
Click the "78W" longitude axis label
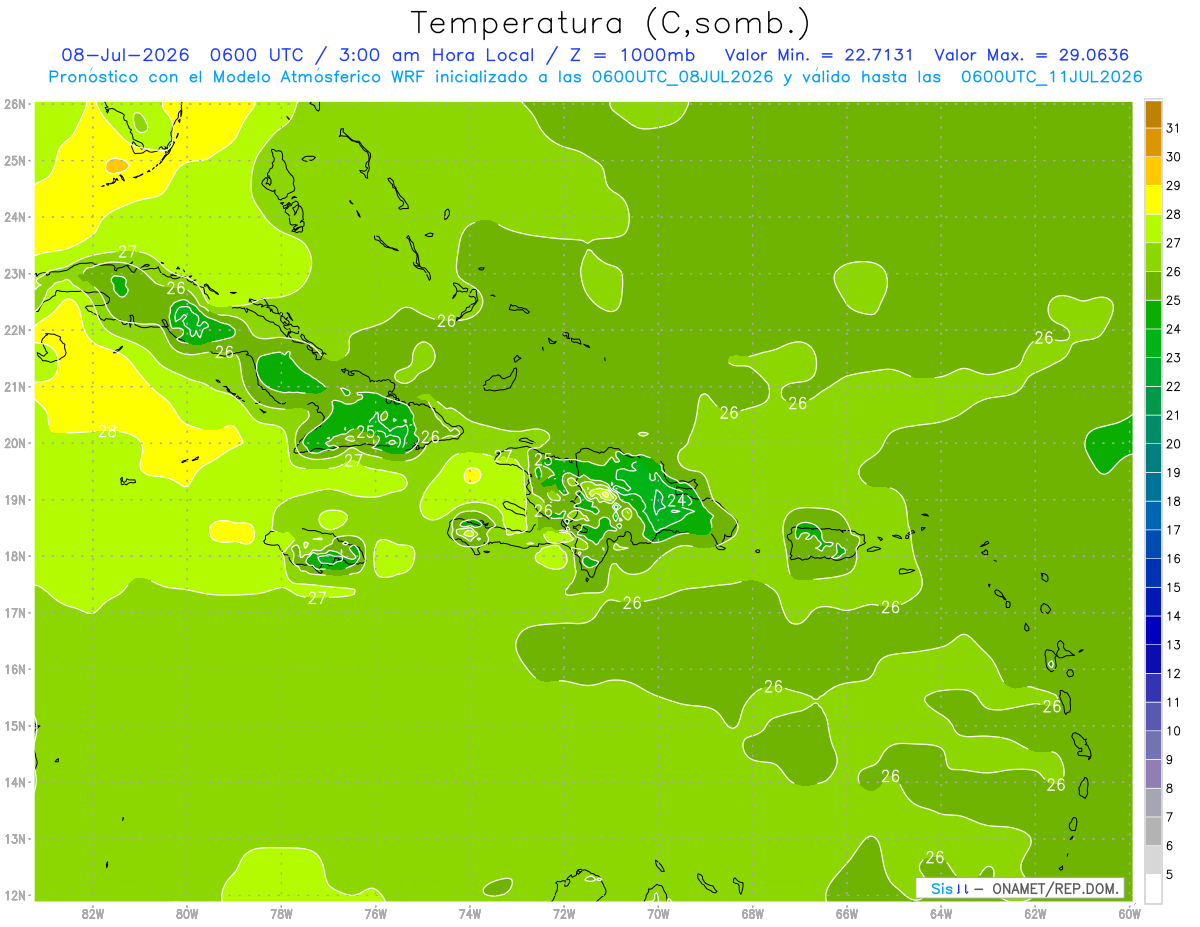[x=281, y=913]
